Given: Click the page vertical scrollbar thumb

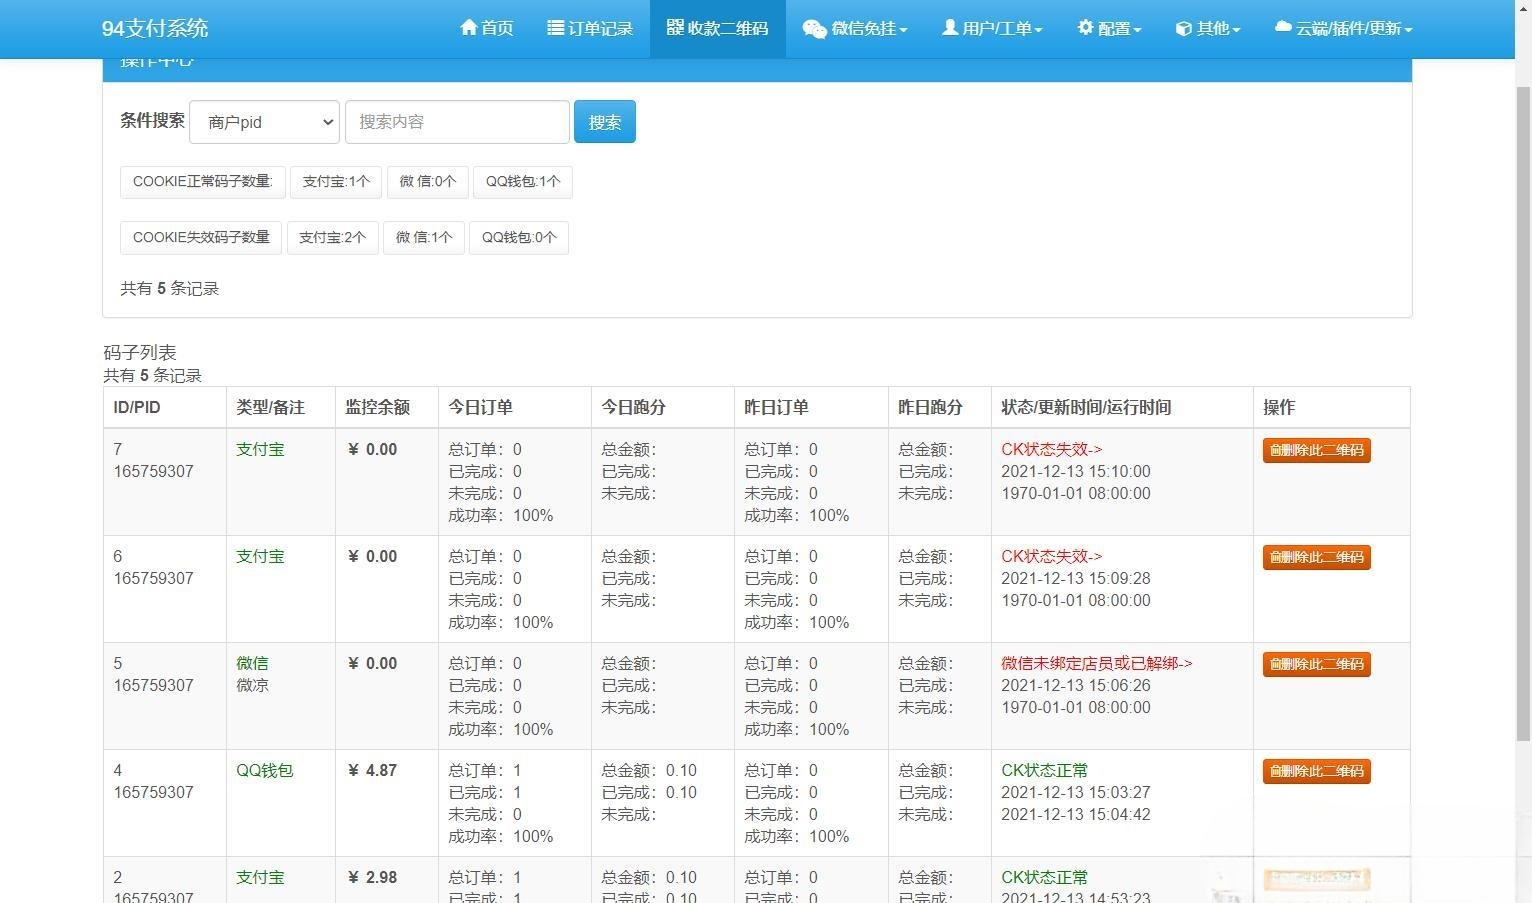Looking at the screenshot, I should (x=1523, y=412).
